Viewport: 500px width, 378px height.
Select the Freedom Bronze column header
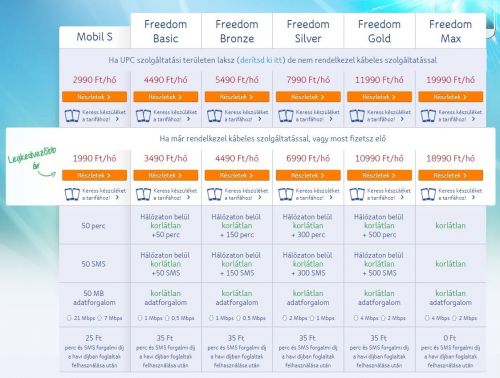tap(237, 31)
